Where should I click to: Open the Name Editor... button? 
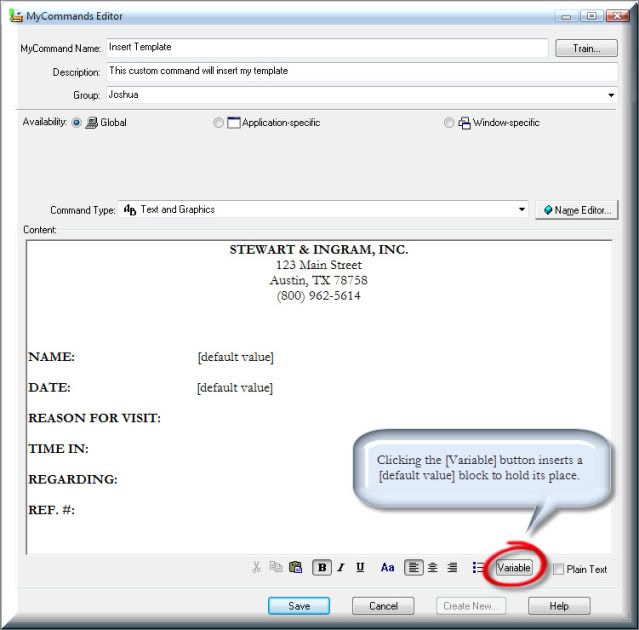[x=577, y=210]
